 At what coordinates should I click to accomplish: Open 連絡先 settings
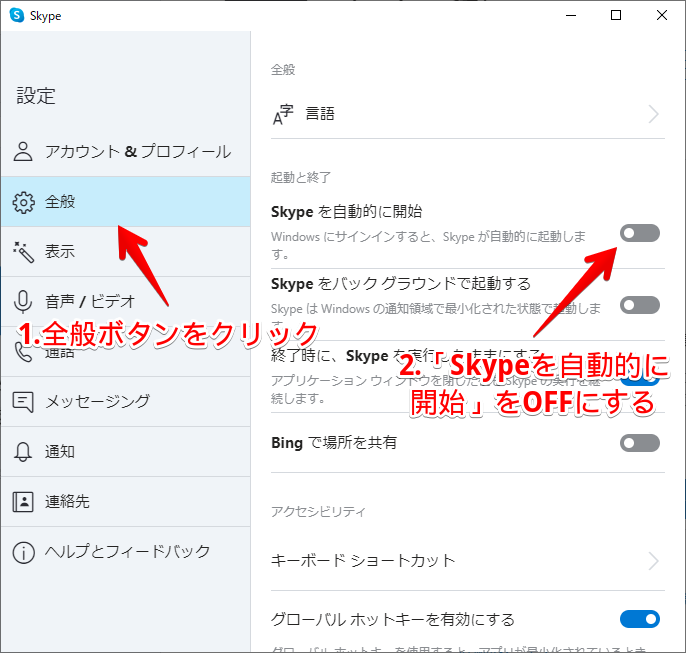click(126, 501)
